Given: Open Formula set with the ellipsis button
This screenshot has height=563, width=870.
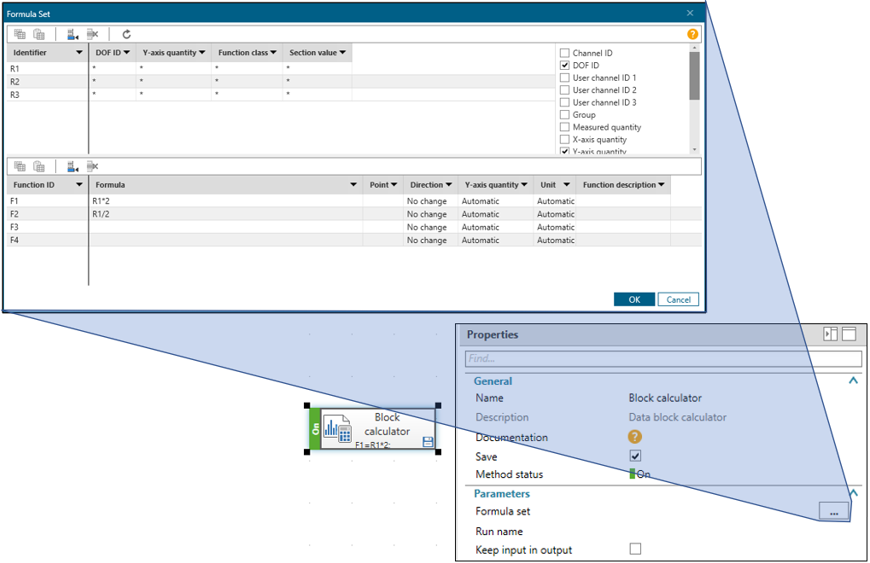Looking at the screenshot, I should click(834, 511).
